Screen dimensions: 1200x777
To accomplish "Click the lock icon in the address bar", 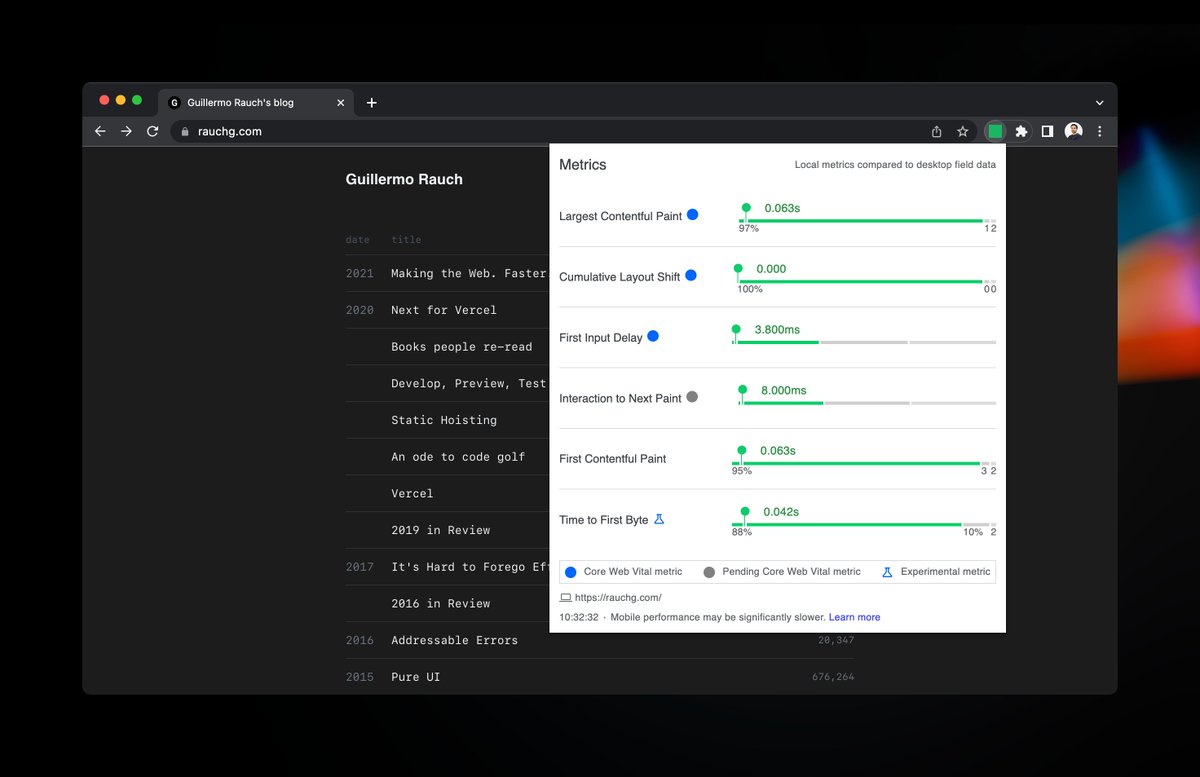I will [x=184, y=131].
